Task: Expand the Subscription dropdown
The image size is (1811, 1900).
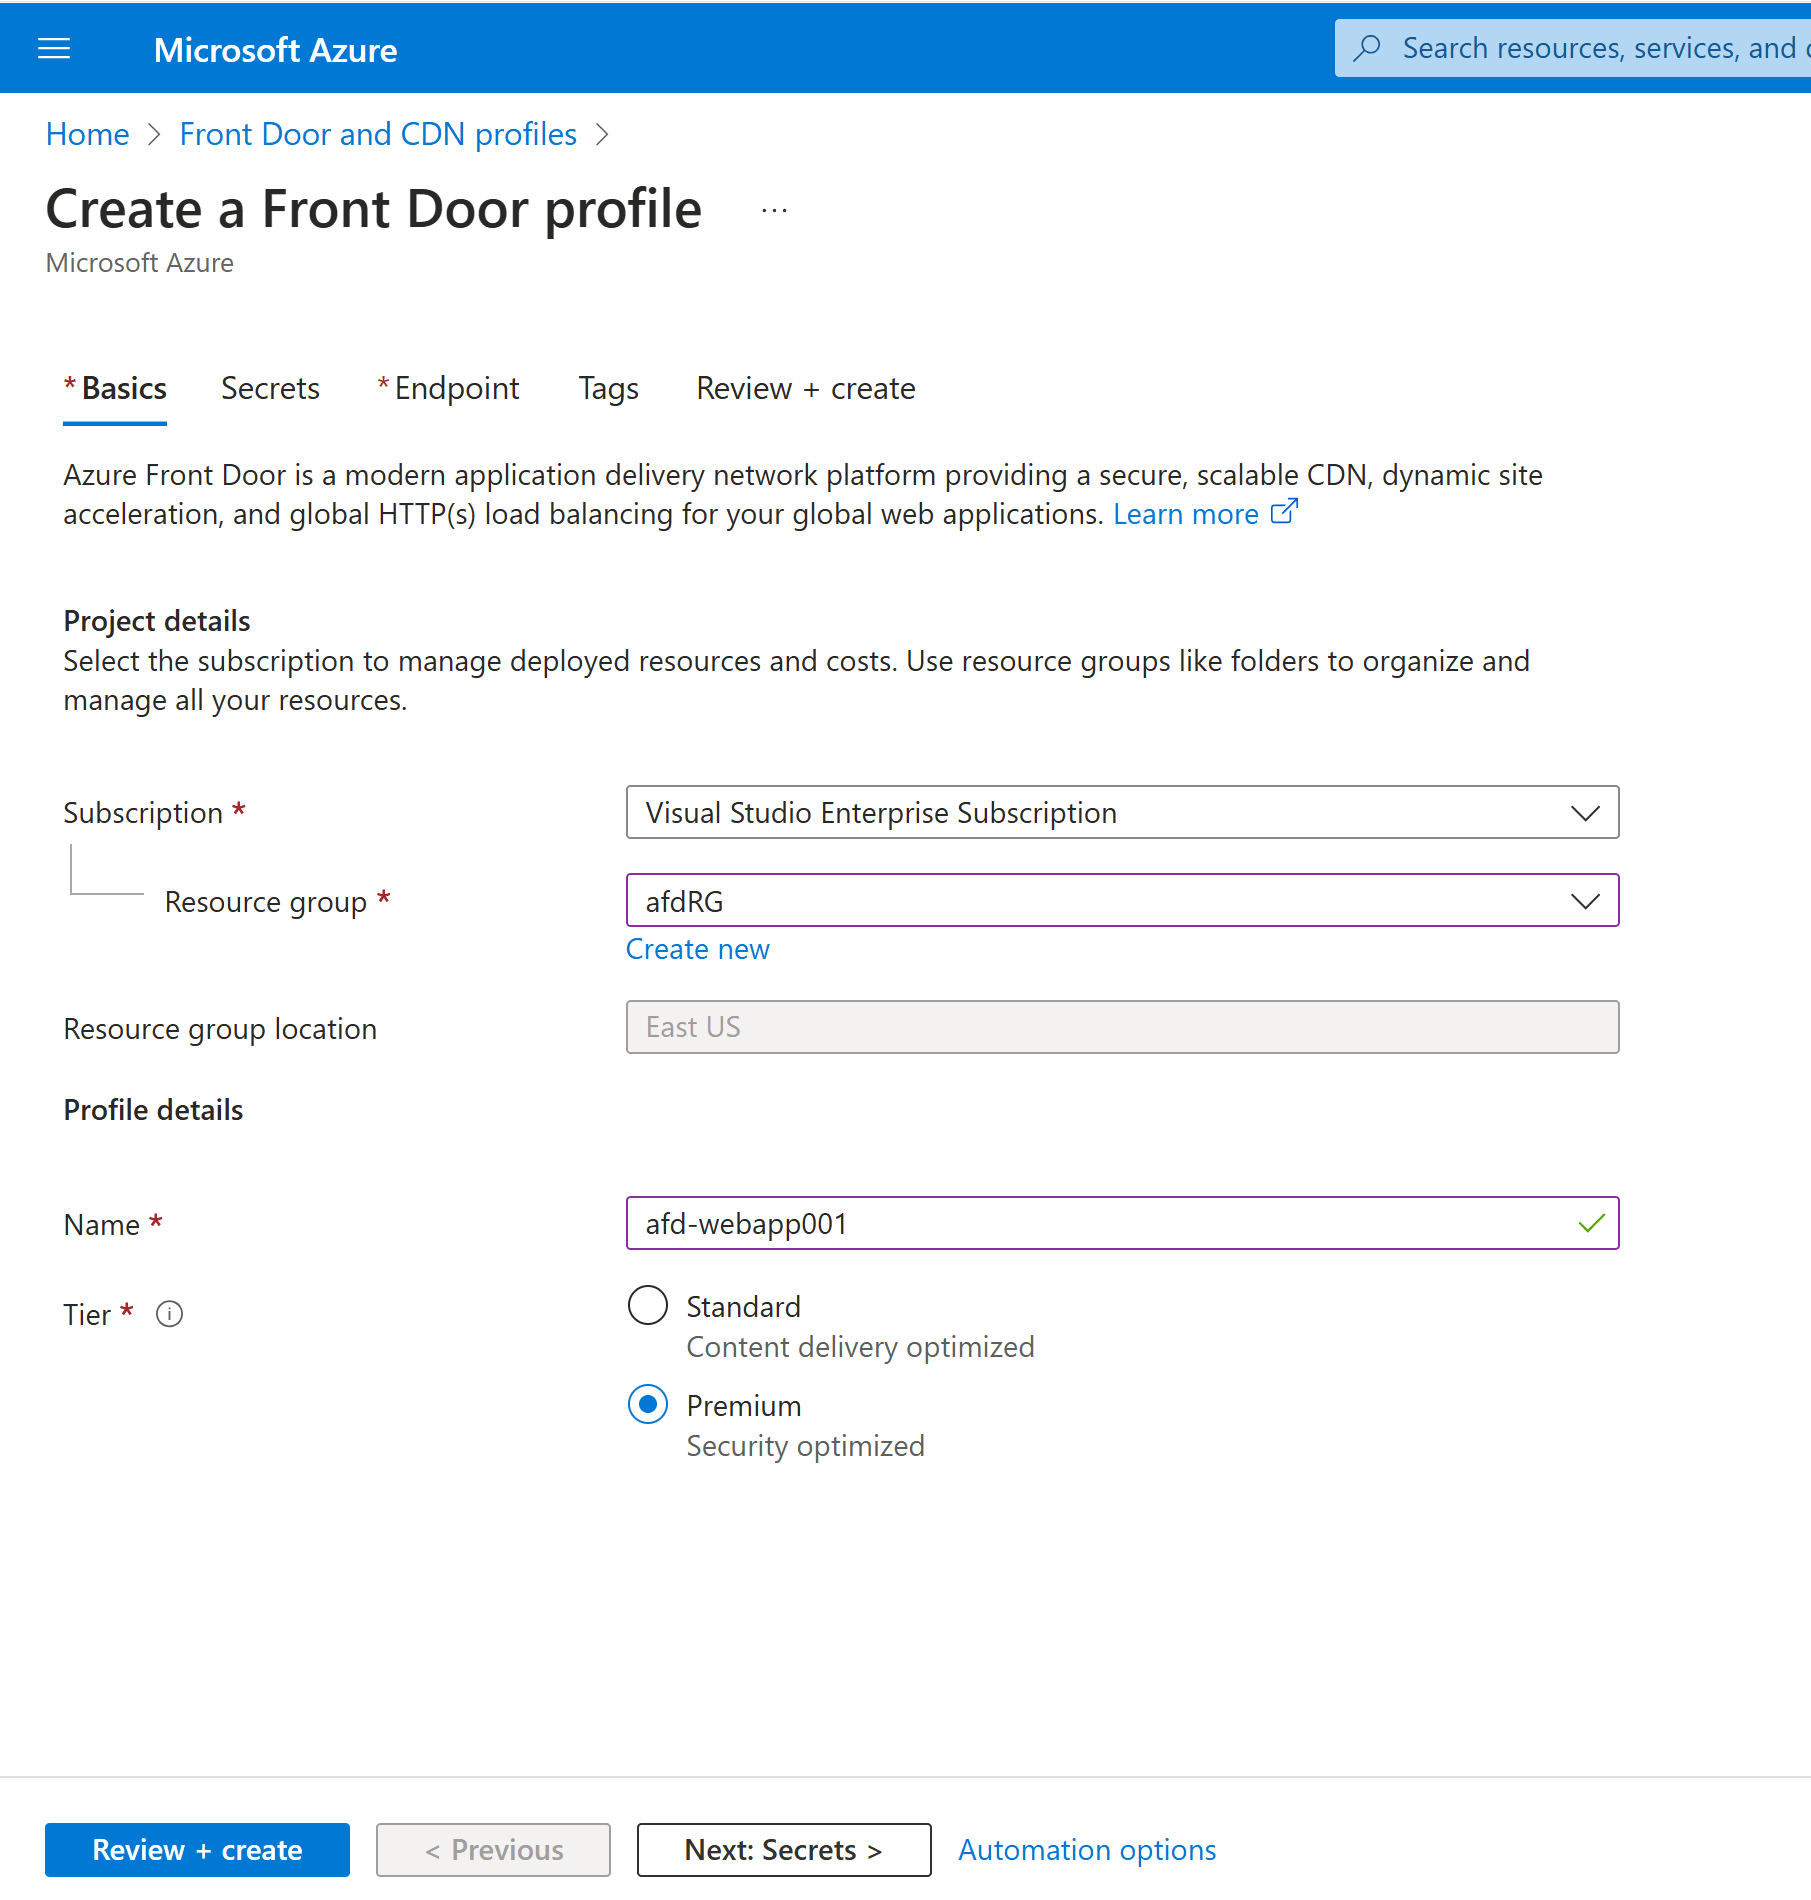Action: click(1585, 812)
